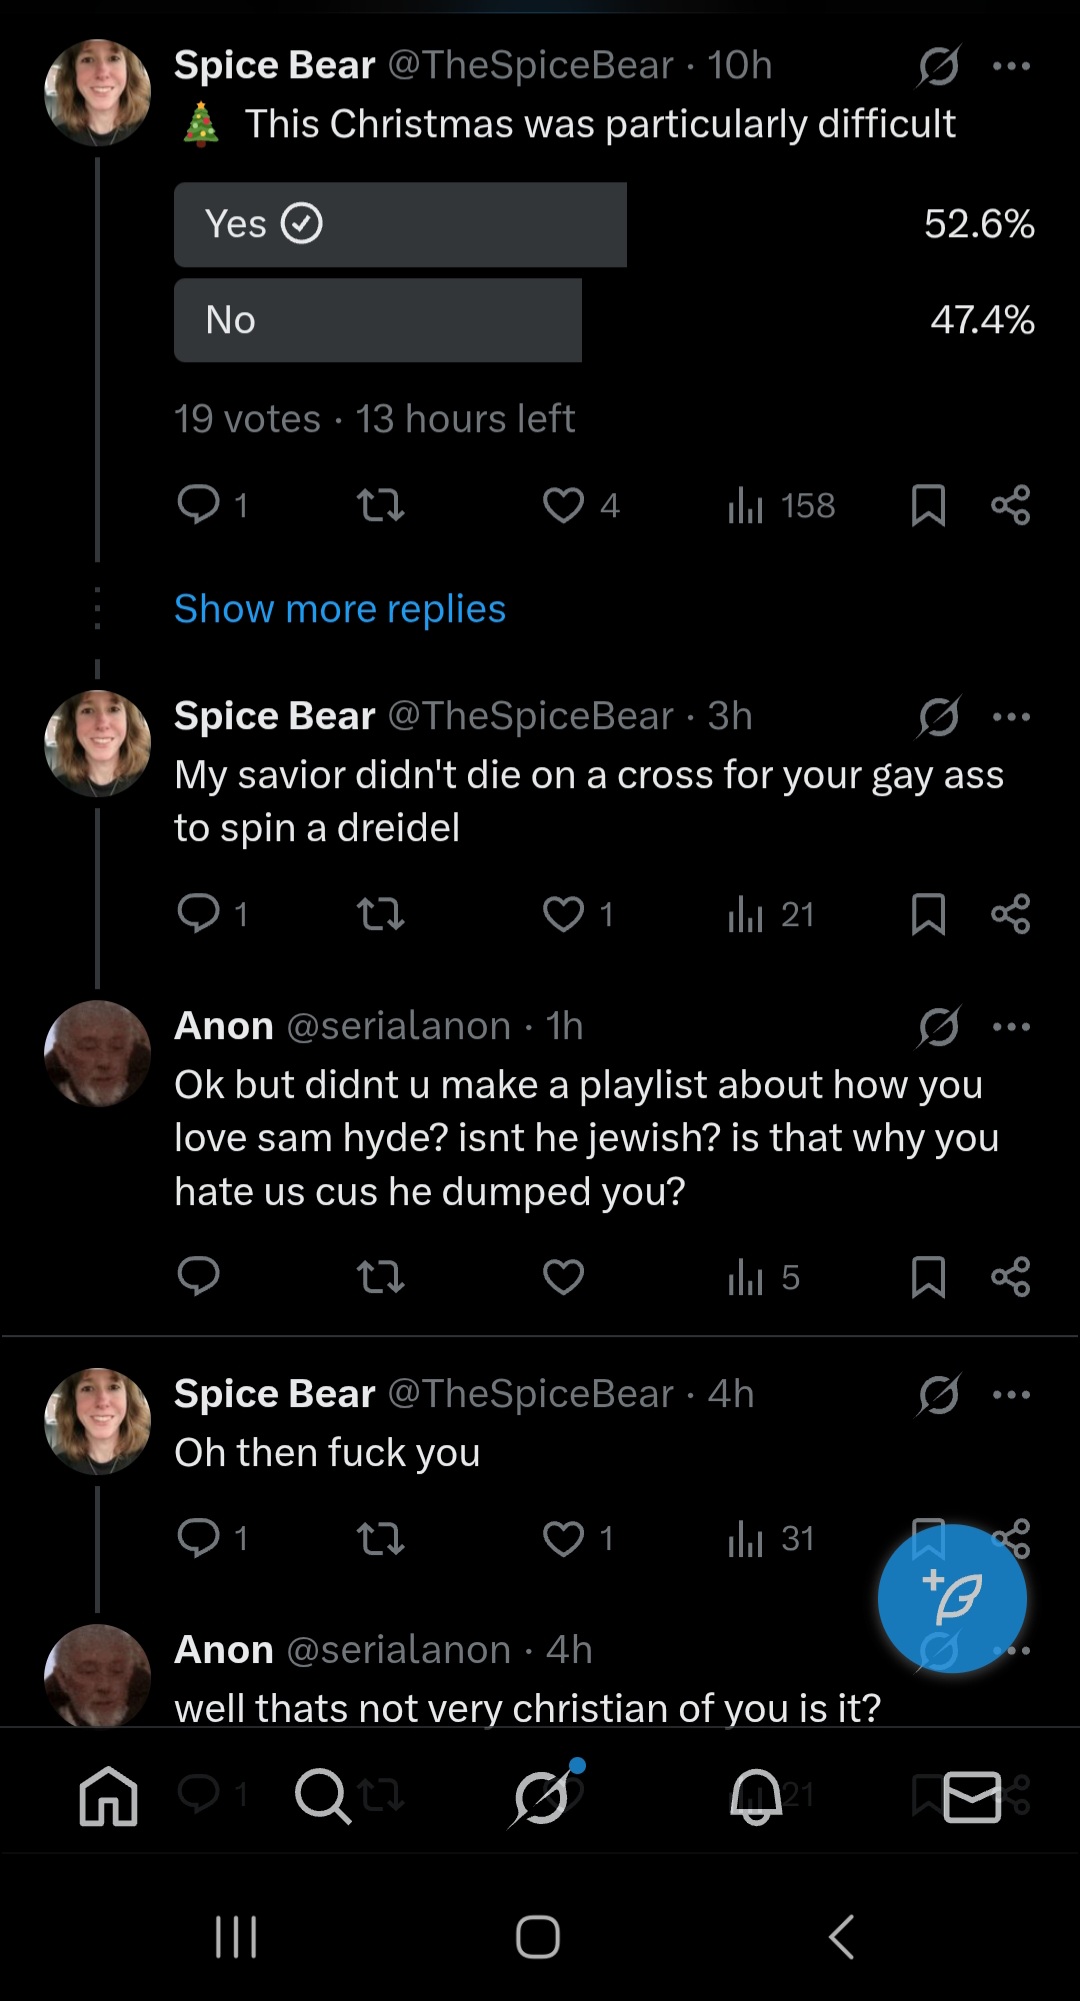Tap the floating compose post button
The width and height of the screenshot is (1080, 2001).
pos(952,1598)
